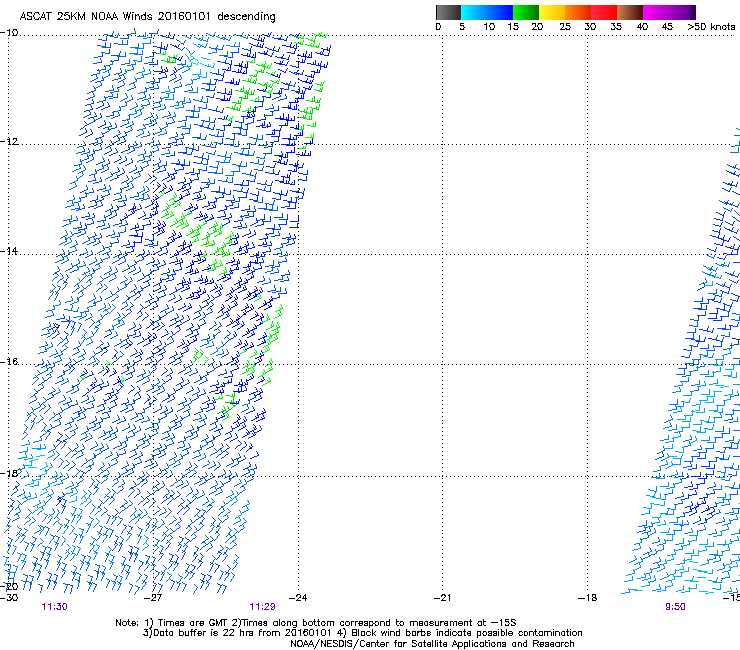The height and width of the screenshot is (650, 740).
Task: Click the -21 longitude axis label
Action: click(x=443, y=598)
